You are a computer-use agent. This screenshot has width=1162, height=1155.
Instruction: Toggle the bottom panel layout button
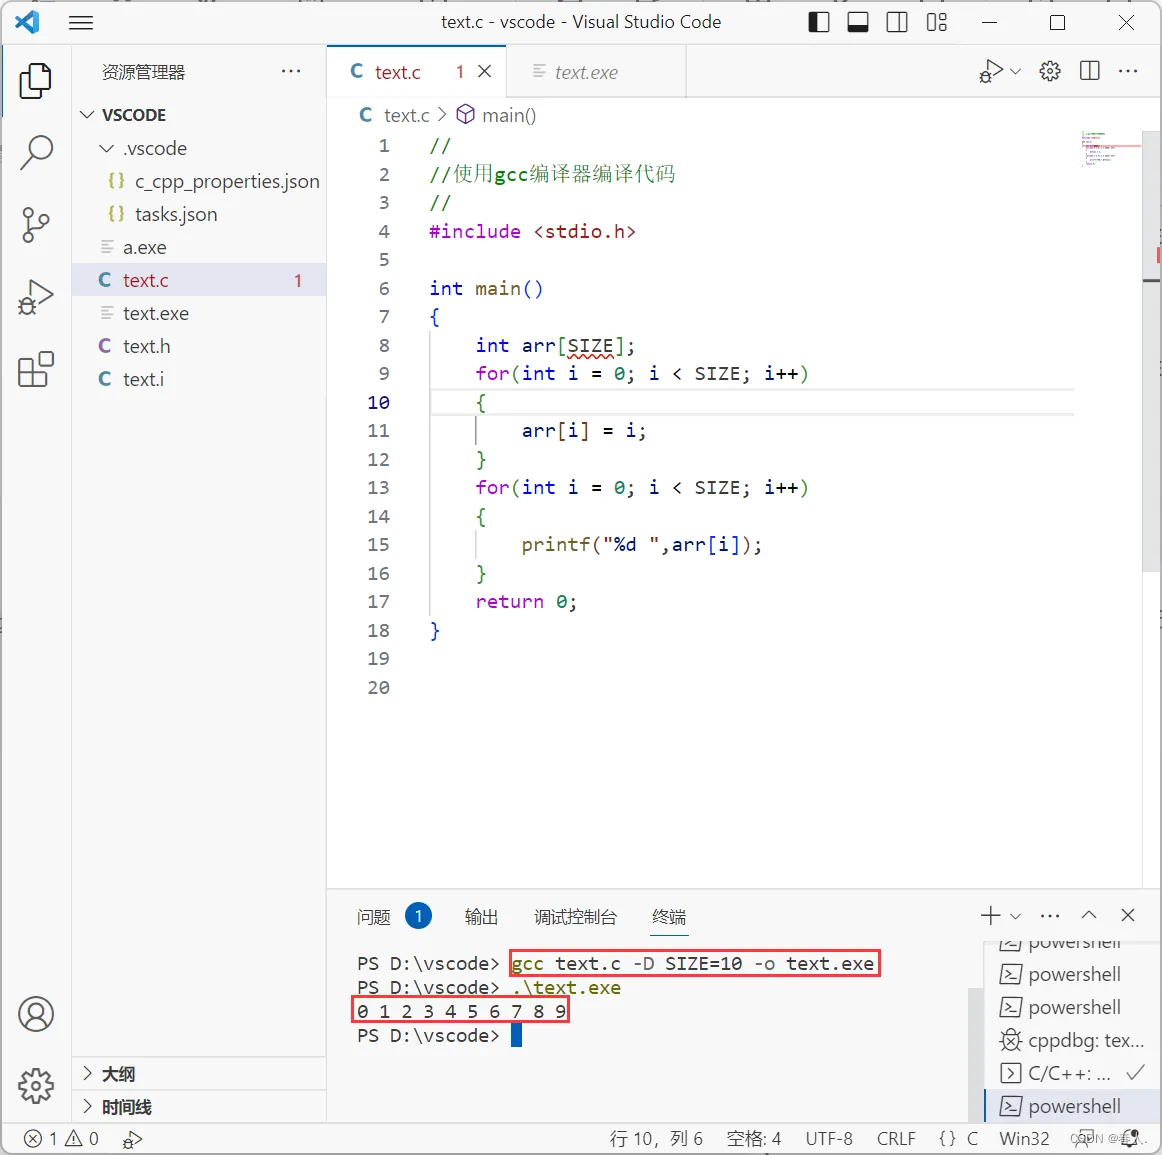pyautogui.click(x=858, y=22)
